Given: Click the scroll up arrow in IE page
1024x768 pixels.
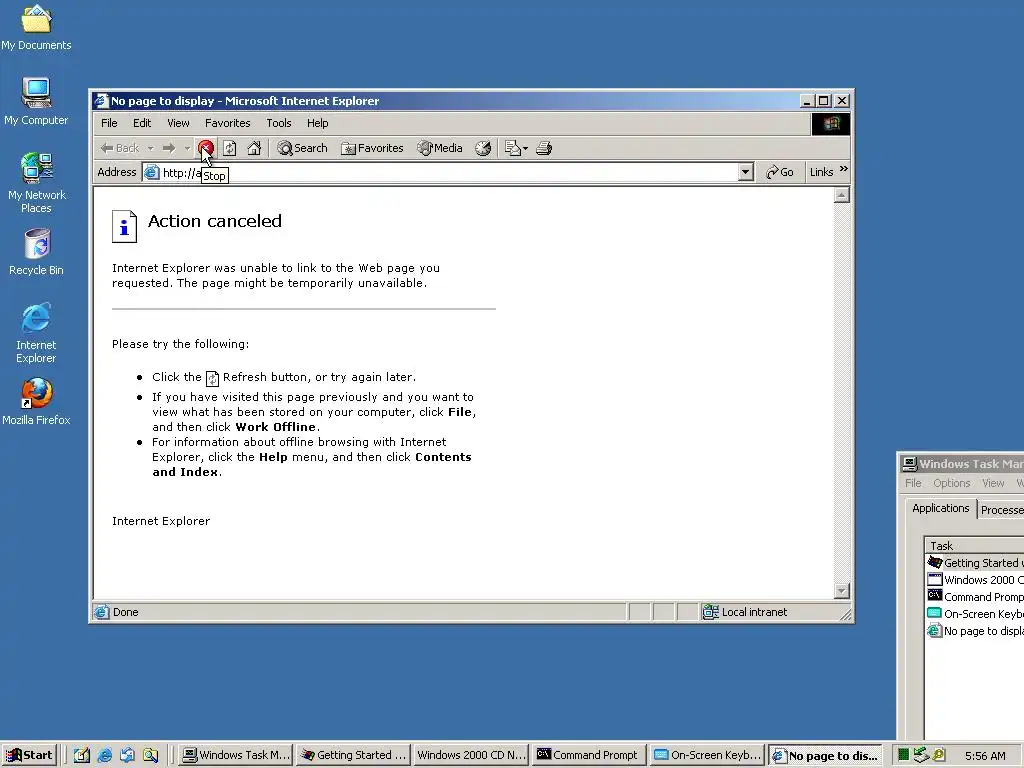Looking at the screenshot, I should 842,195.
